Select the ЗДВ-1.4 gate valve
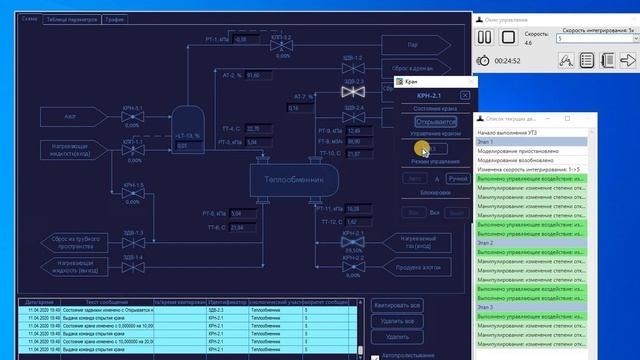The width and height of the screenshot is (640, 360). coord(133,268)
